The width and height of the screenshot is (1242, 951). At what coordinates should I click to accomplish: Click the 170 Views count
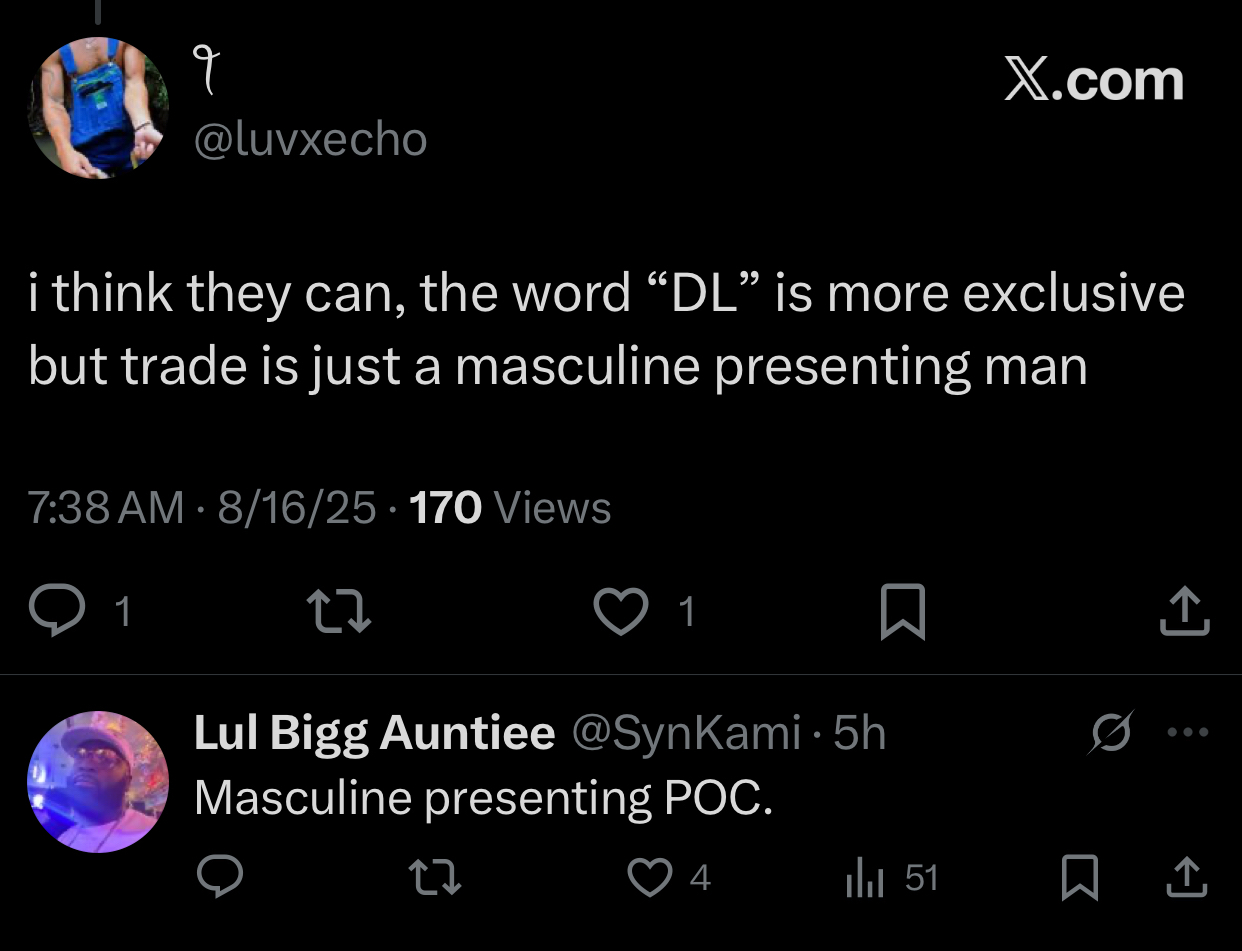(x=510, y=509)
